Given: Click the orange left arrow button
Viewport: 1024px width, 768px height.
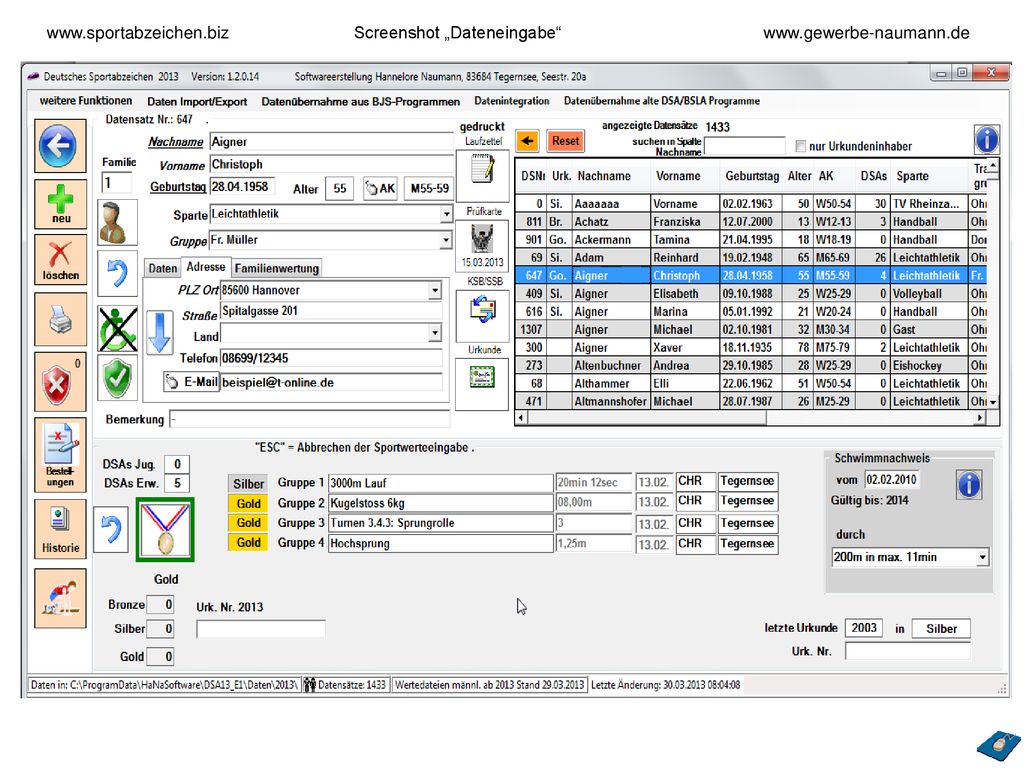Looking at the screenshot, I should point(527,140).
